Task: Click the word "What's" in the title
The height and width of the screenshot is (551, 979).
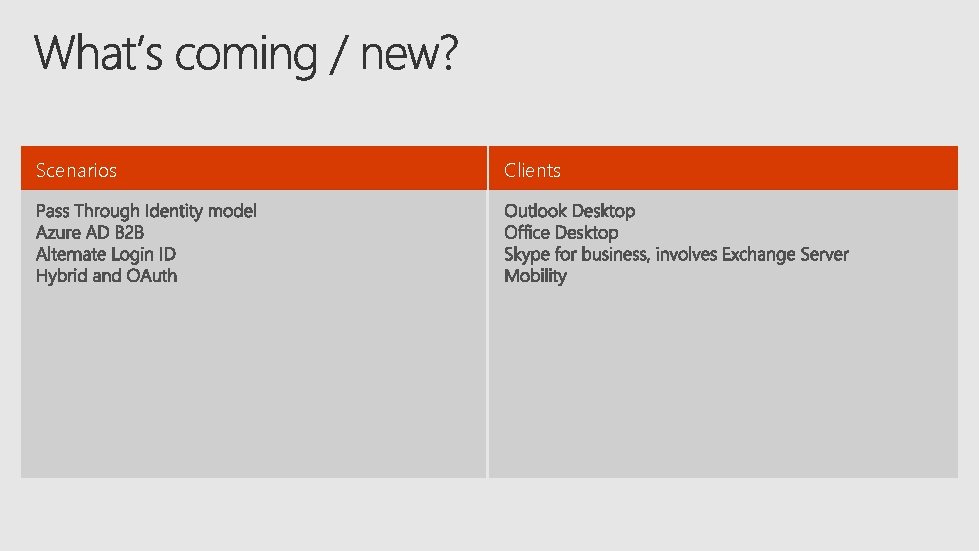Action: pyautogui.click(x=99, y=52)
